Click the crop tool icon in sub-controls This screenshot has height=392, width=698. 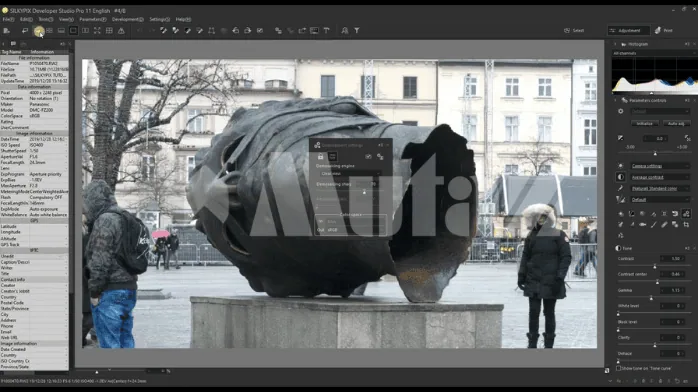click(x=686, y=225)
